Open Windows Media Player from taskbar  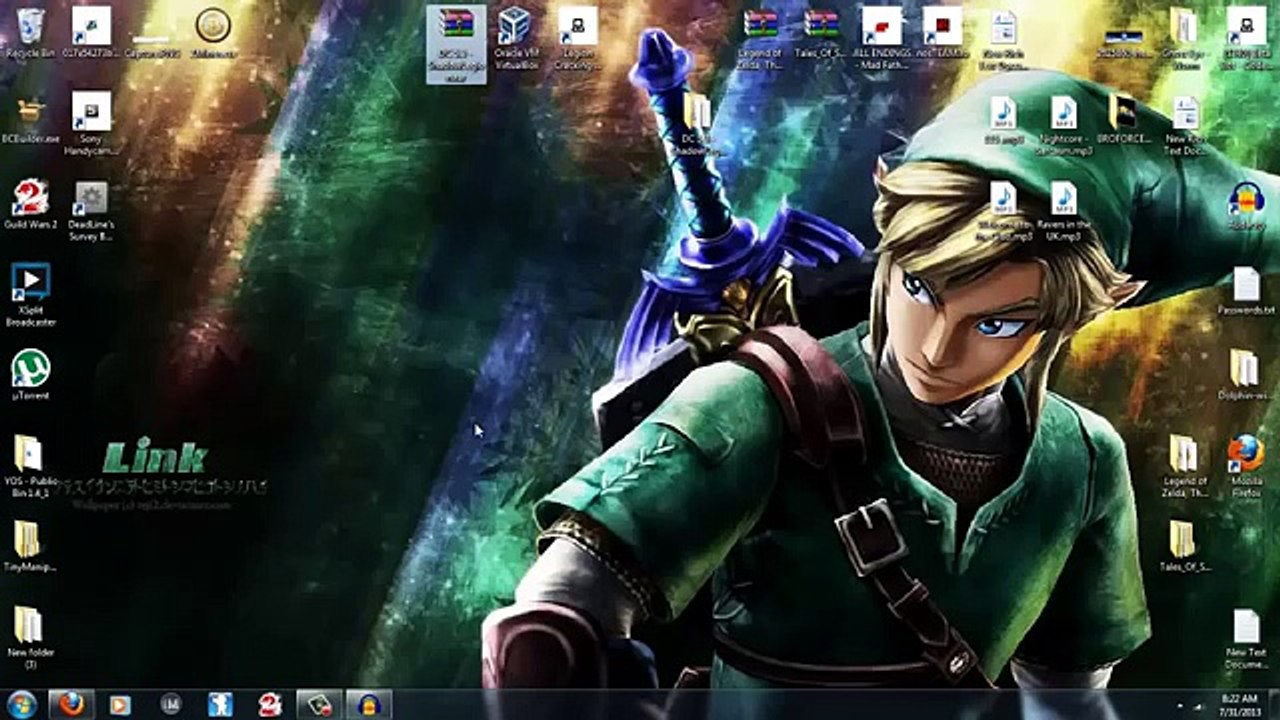(x=120, y=704)
